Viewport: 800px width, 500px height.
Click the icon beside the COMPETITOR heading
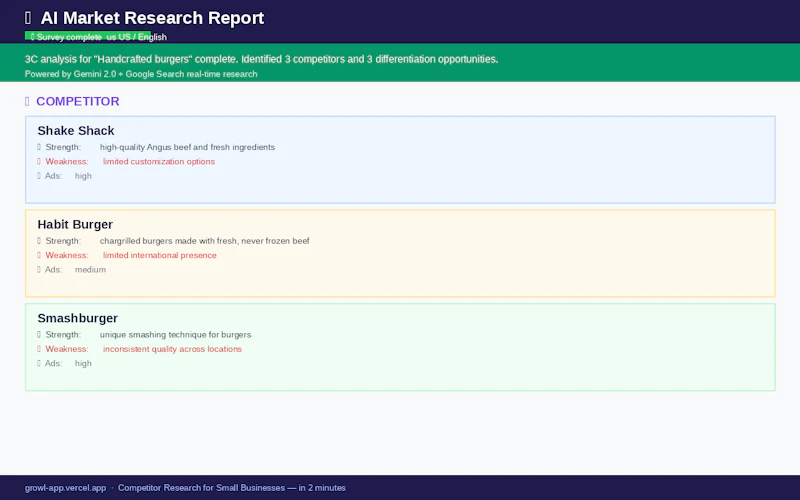pos(27,102)
